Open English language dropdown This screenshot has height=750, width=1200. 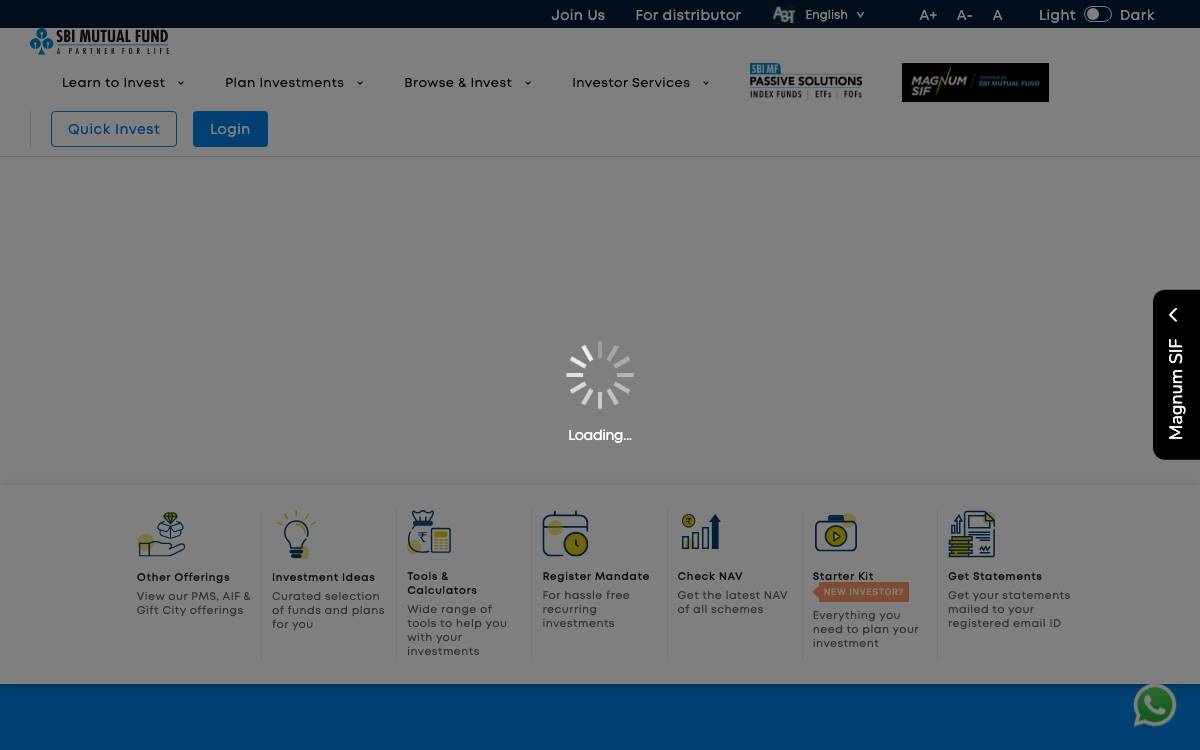coord(834,15)
